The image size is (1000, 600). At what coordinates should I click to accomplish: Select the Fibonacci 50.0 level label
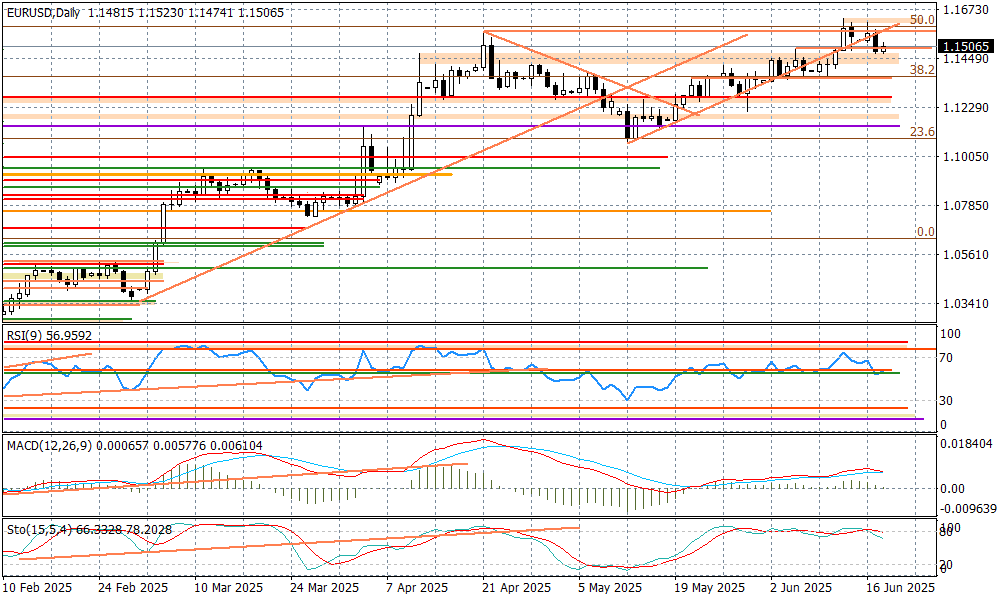[922, 20]
